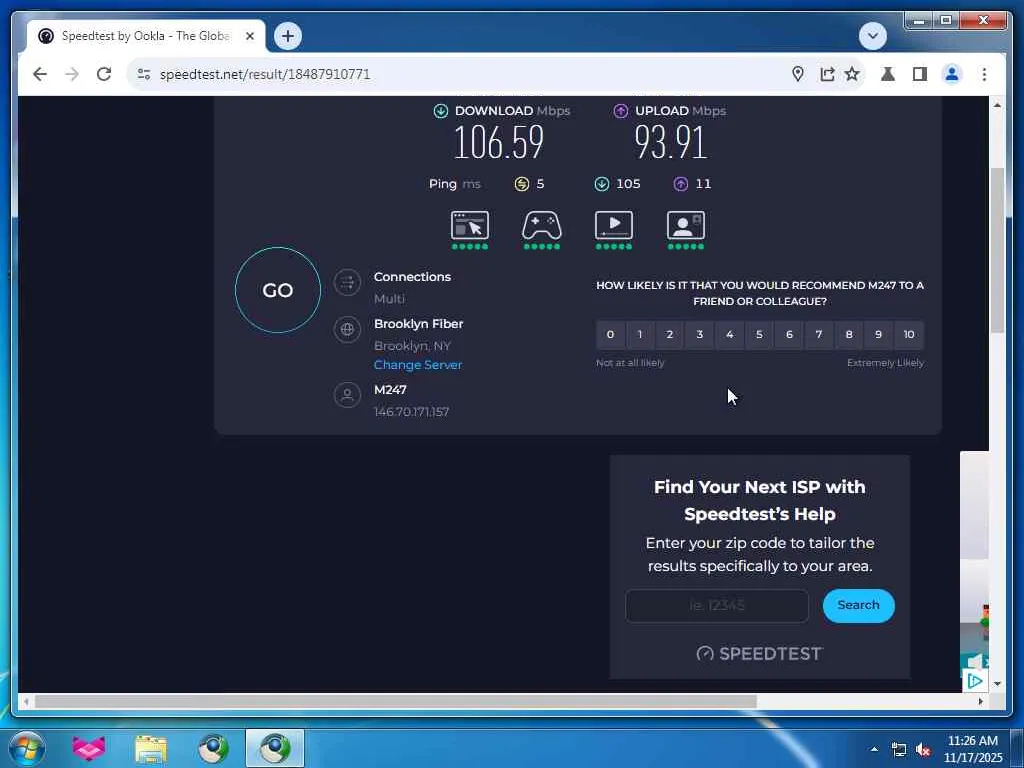Start a new test with GO
This screenshot has height=768, width=1024.
point(278,290)
